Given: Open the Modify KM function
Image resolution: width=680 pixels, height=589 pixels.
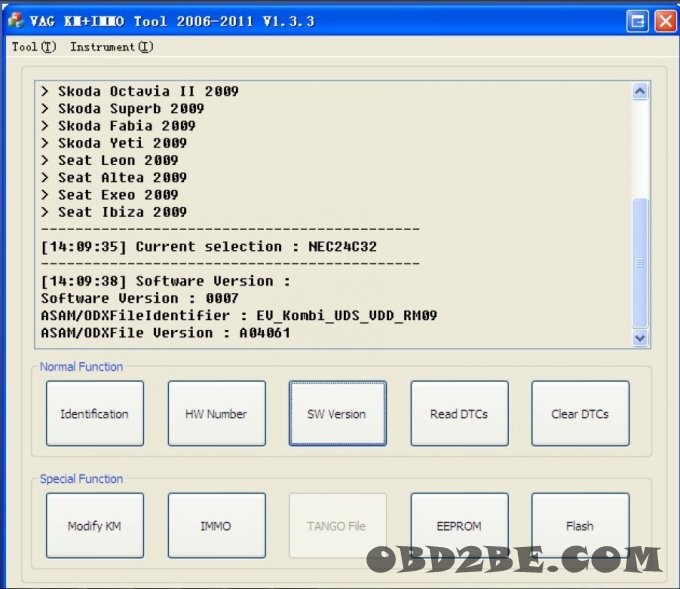Looking at the screenshot, I should [x=95, y=525].
